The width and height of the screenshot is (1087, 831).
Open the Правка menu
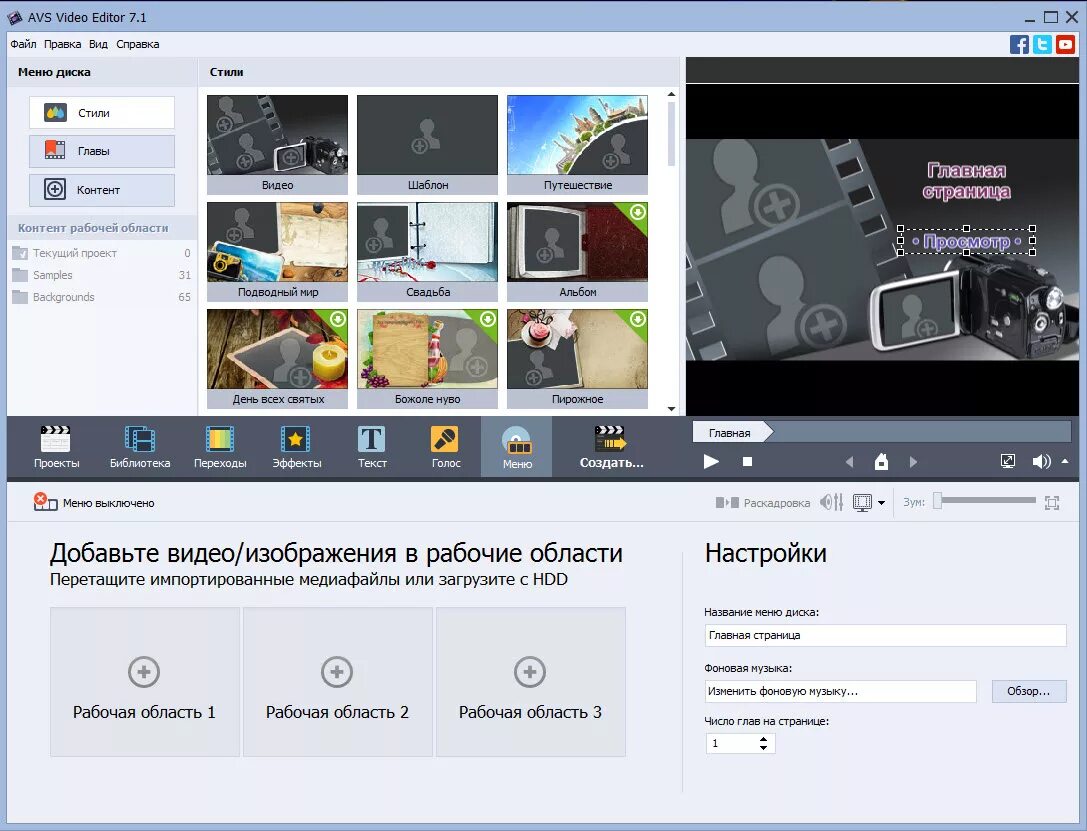(x=62, y=44)
